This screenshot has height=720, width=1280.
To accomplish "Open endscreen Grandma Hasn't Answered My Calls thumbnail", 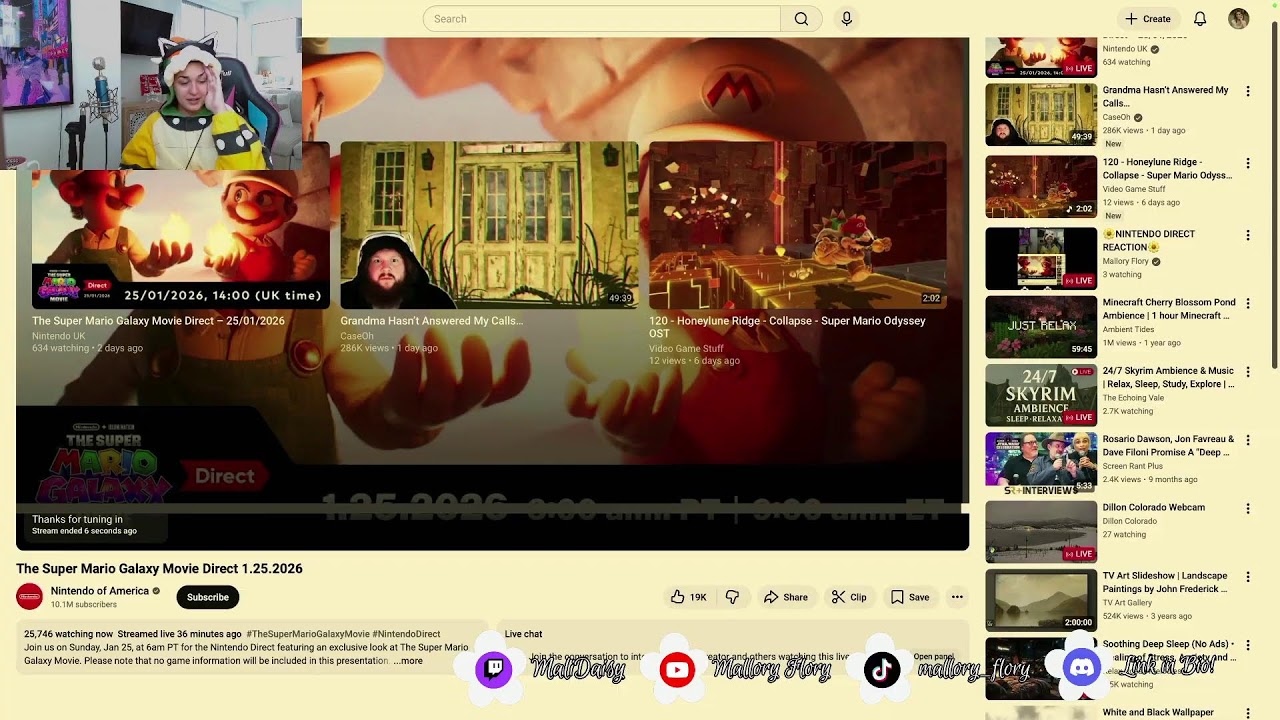I will [x=489, y=225].
